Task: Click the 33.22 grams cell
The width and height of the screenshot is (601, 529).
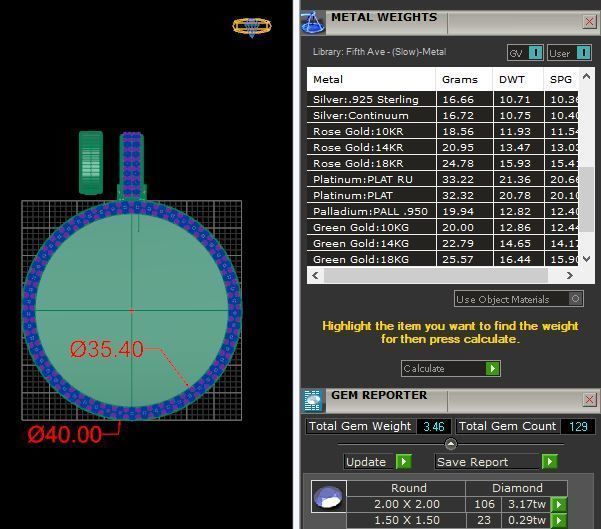Action: coord(465,179)
